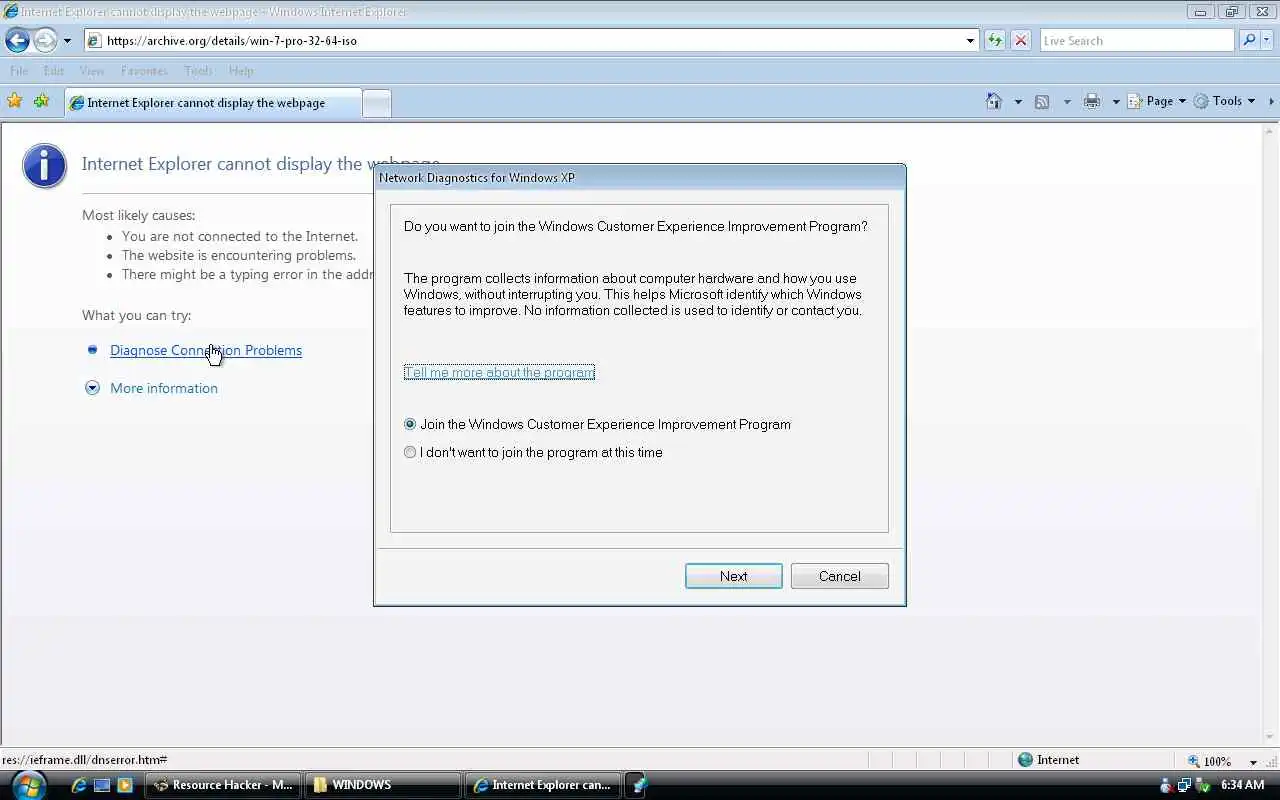
Task: Expand the Home button dropdown arrow
Action: pyautogui.click(x=1018, y=102)
